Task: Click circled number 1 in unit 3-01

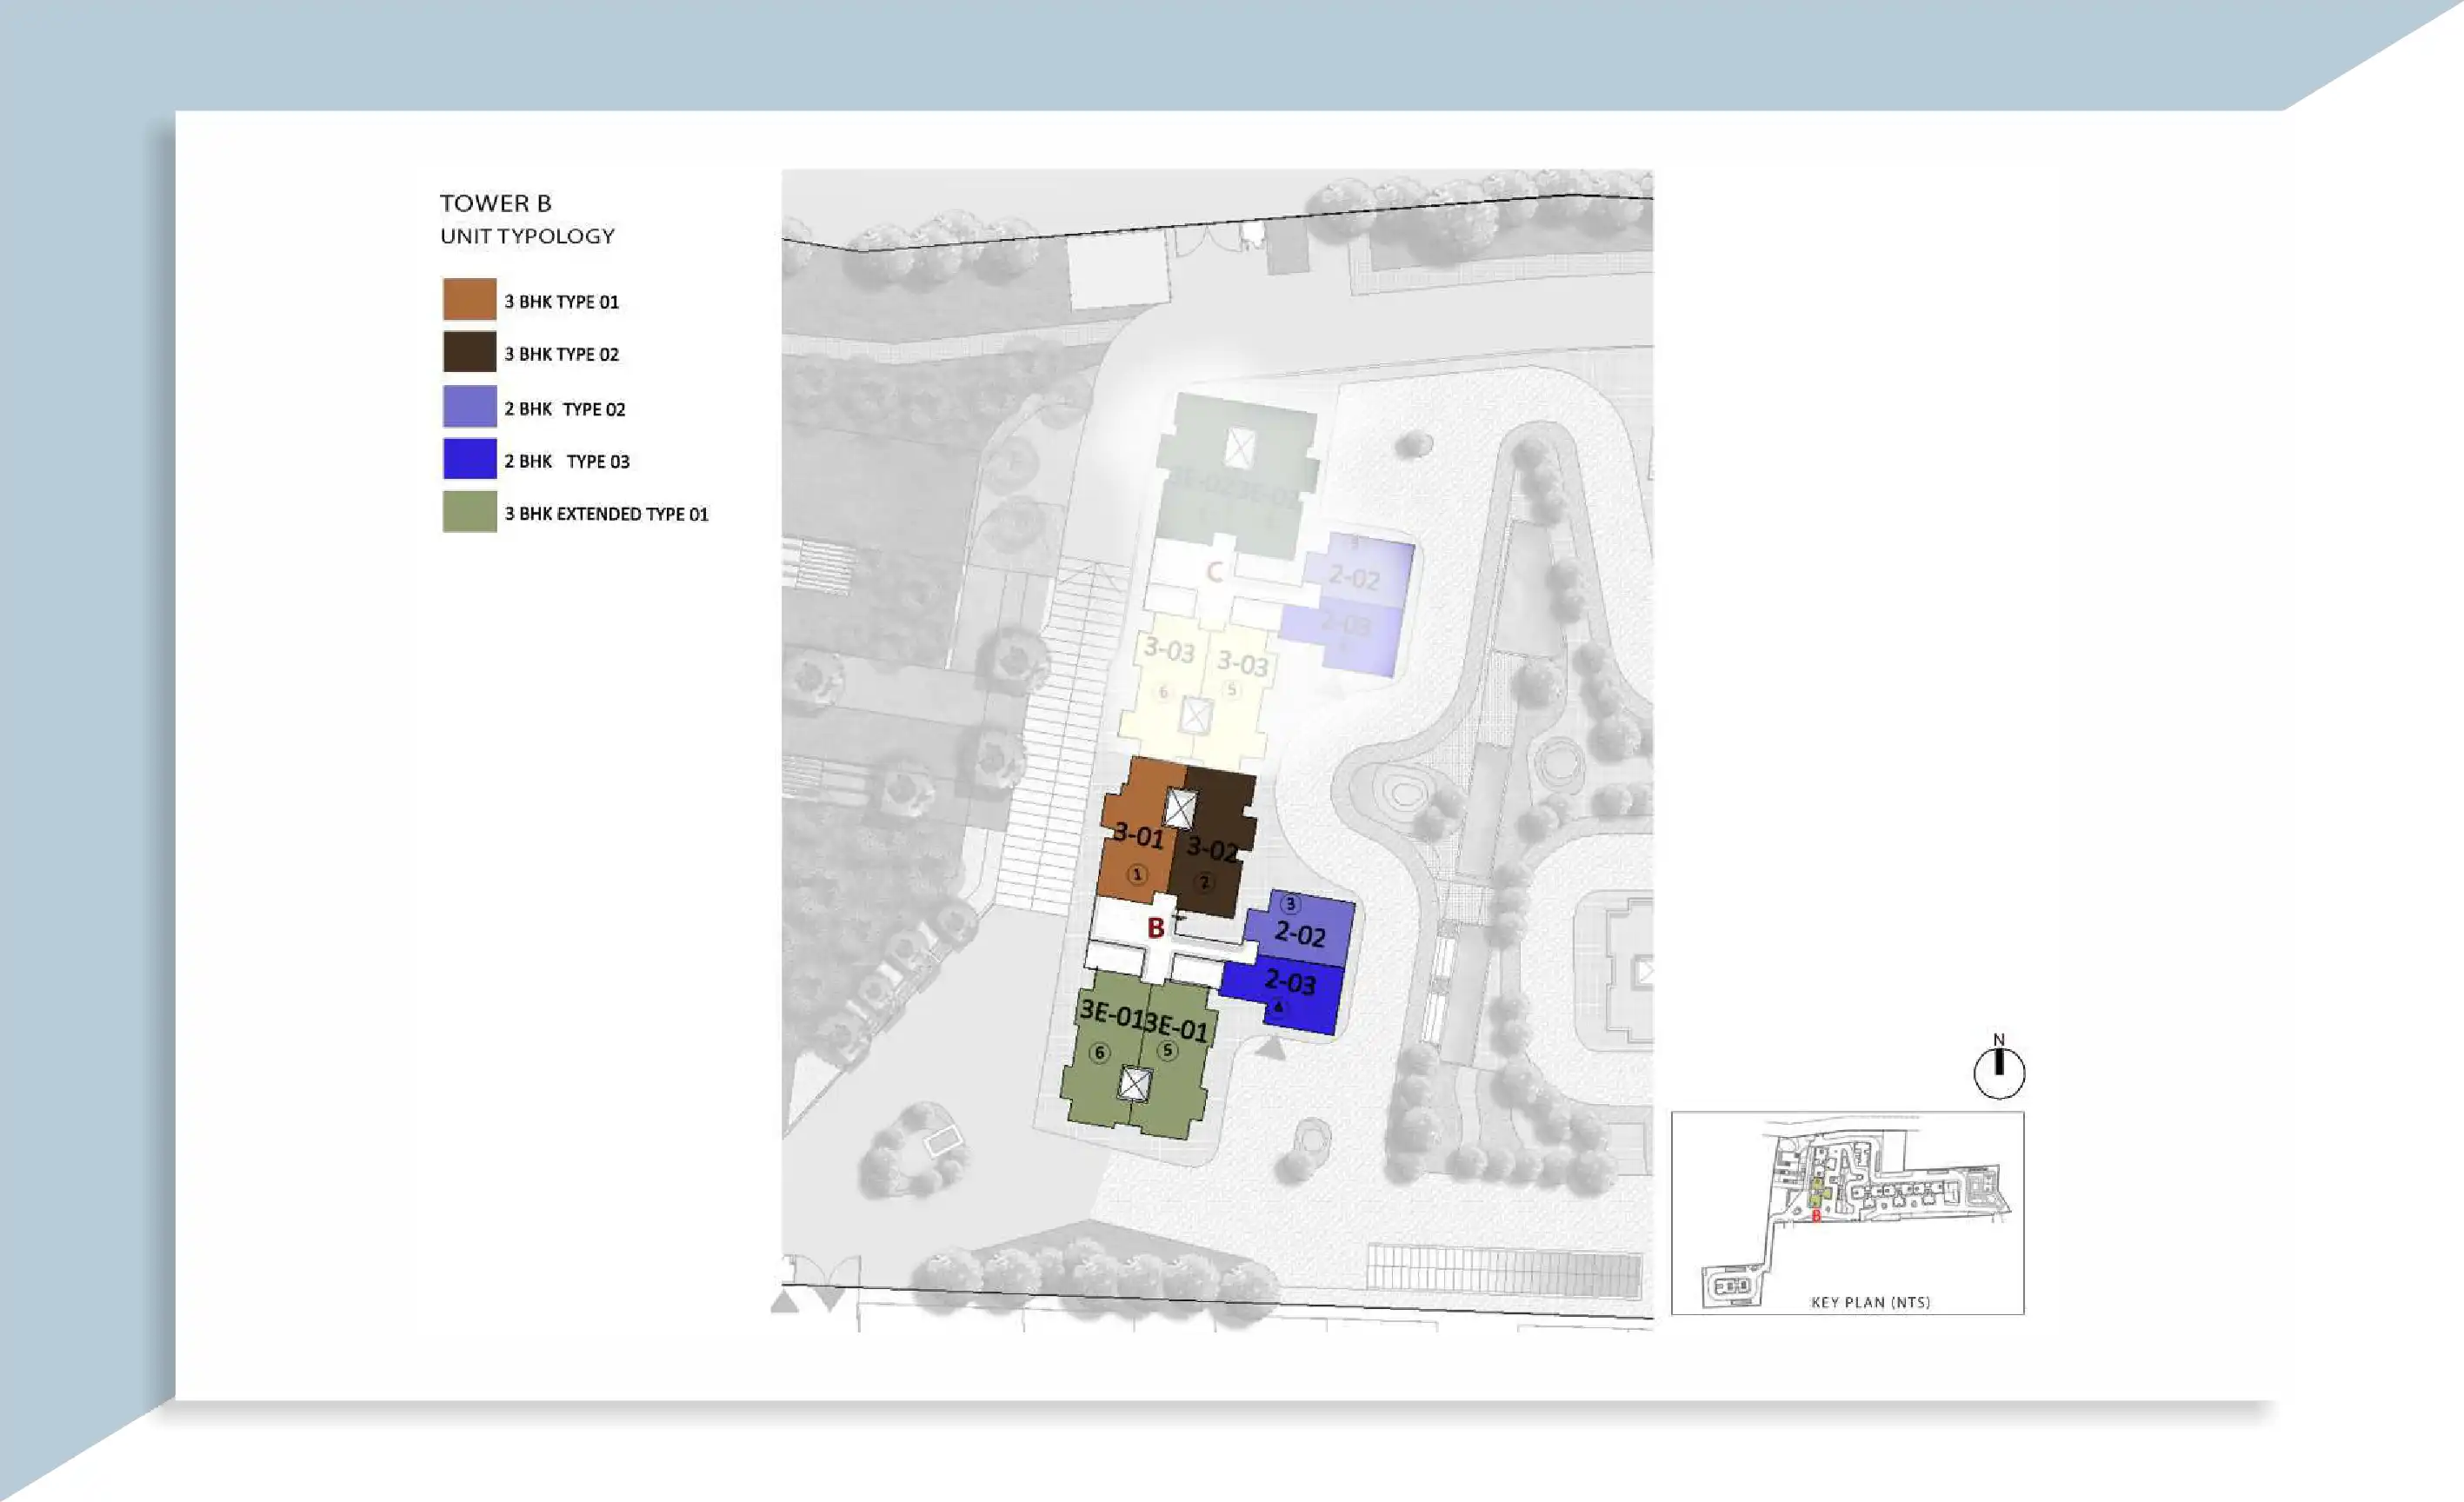Action: [1136, 874]
